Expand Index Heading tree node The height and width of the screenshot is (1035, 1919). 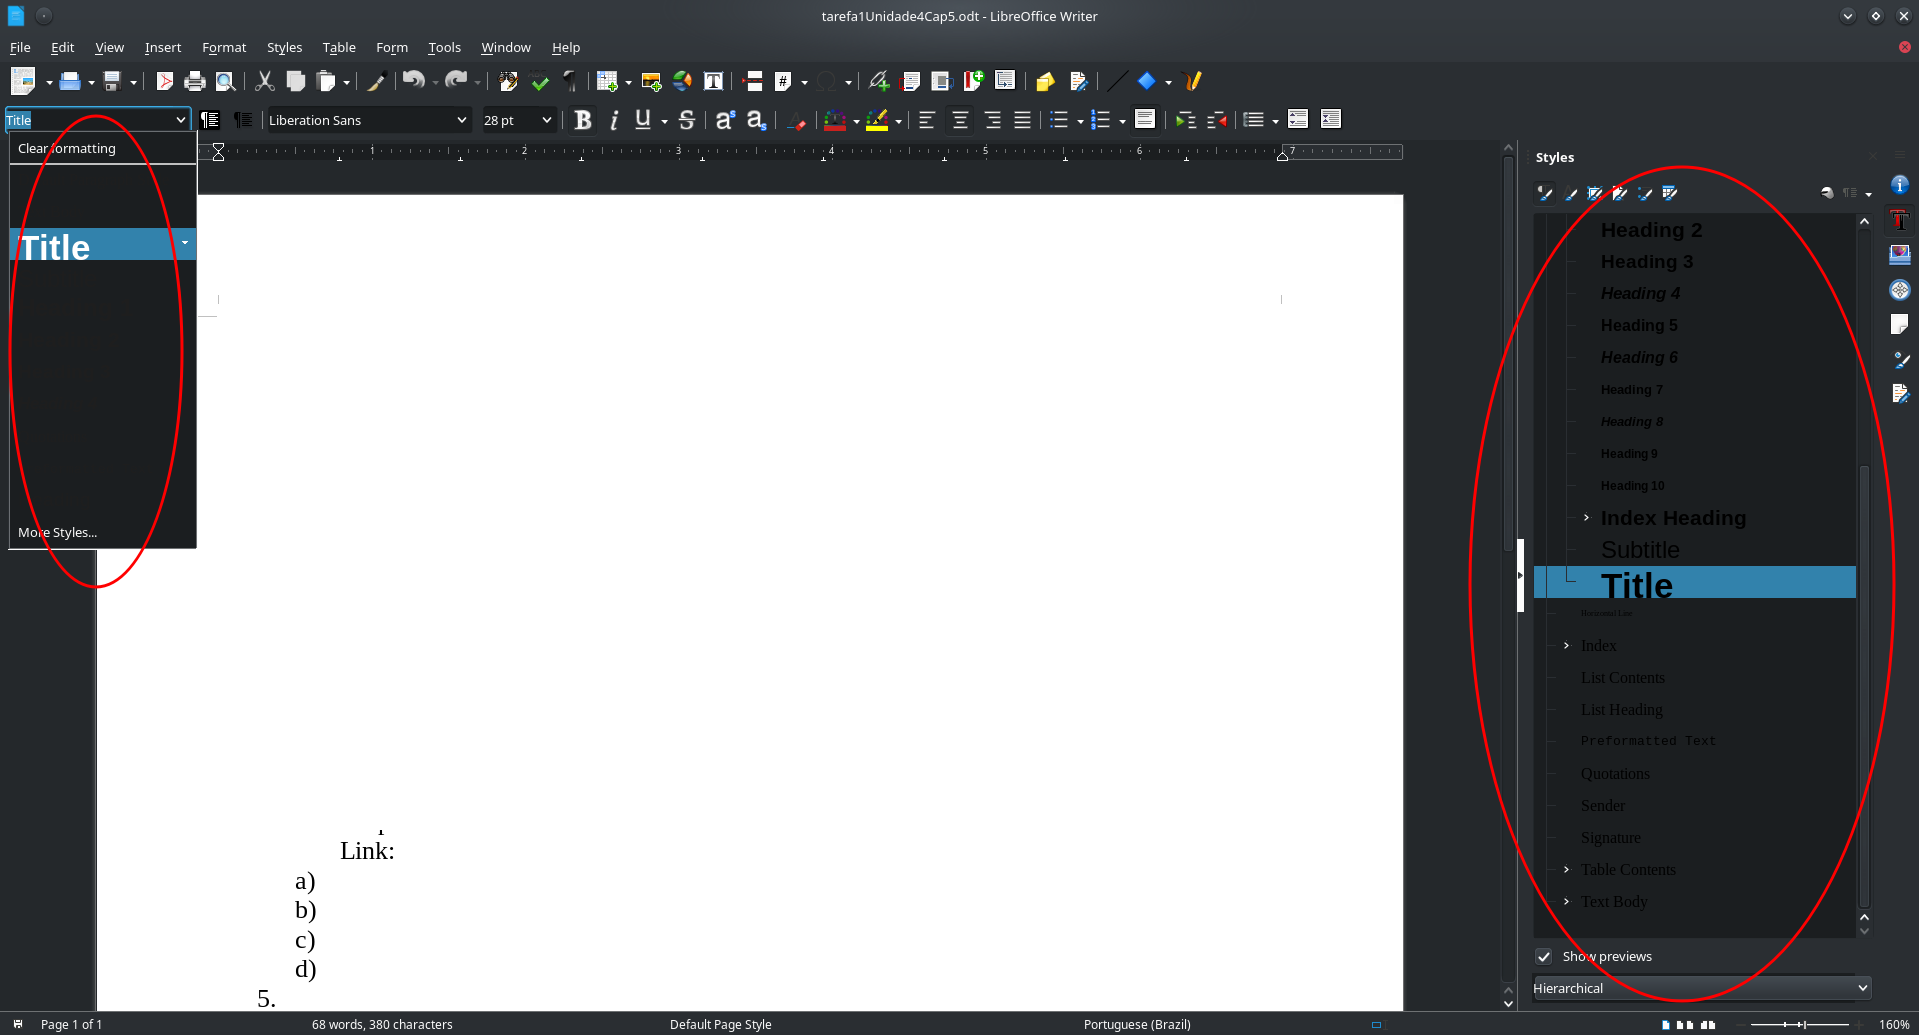(1587, 517)
